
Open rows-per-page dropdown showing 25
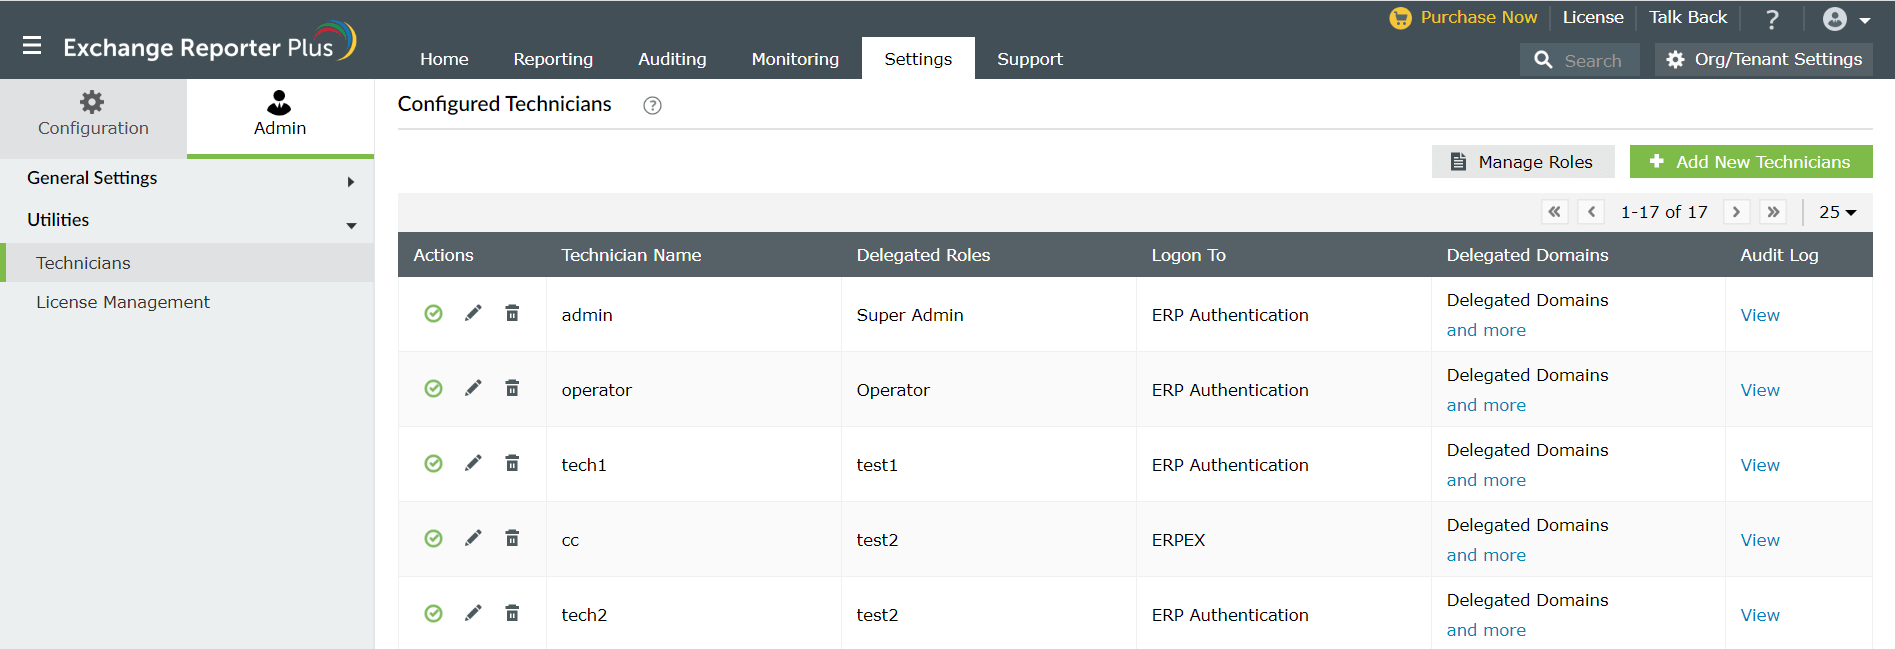pyautogui.click(x=1837, y=212)
